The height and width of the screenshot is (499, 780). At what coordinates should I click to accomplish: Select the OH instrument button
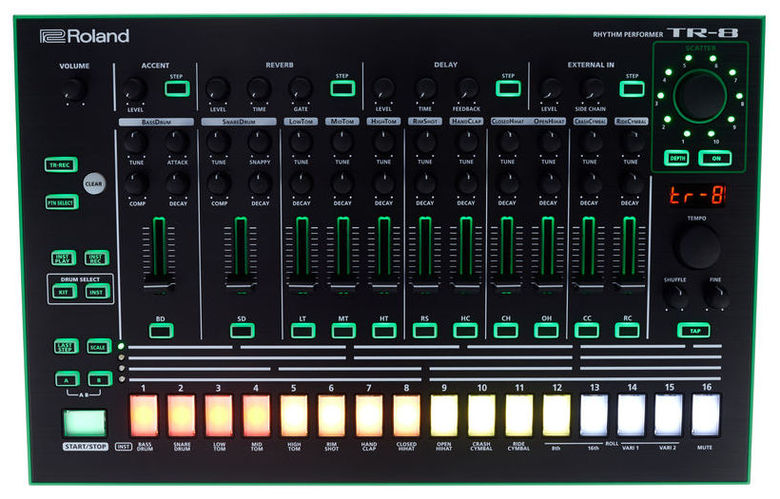point(546,330)
